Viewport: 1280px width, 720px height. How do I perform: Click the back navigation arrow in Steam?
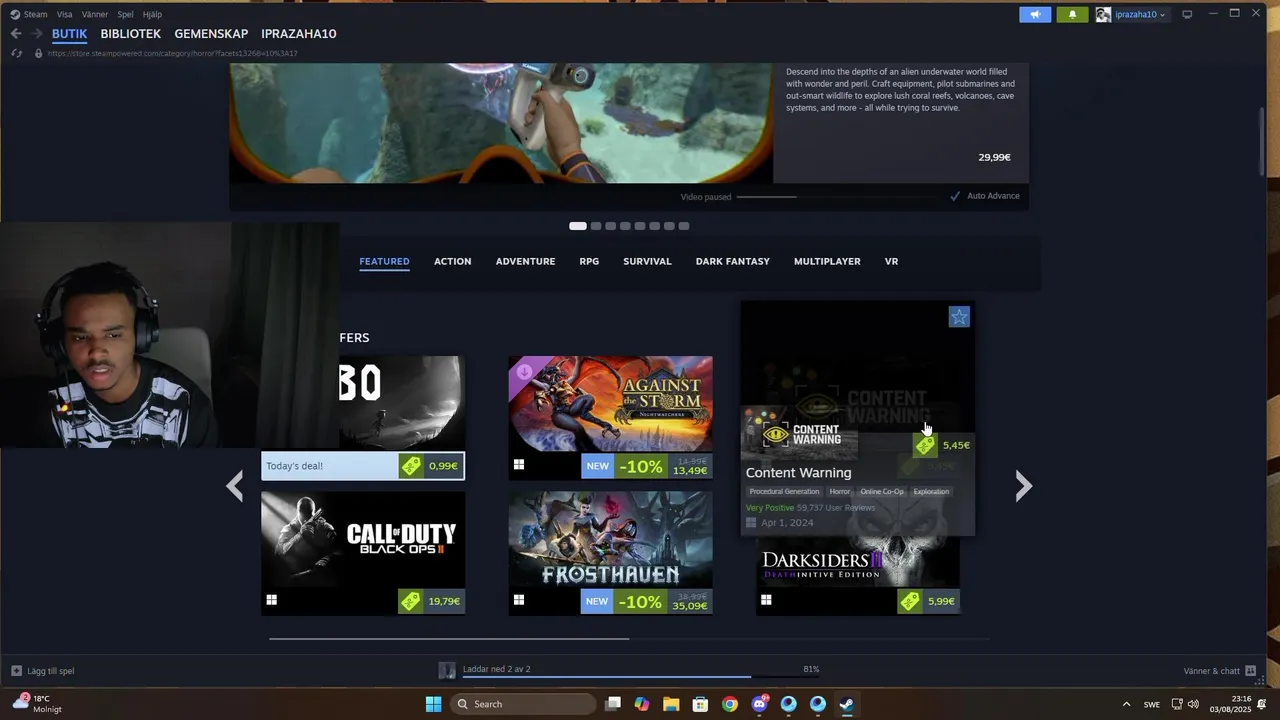click(16, 34)
